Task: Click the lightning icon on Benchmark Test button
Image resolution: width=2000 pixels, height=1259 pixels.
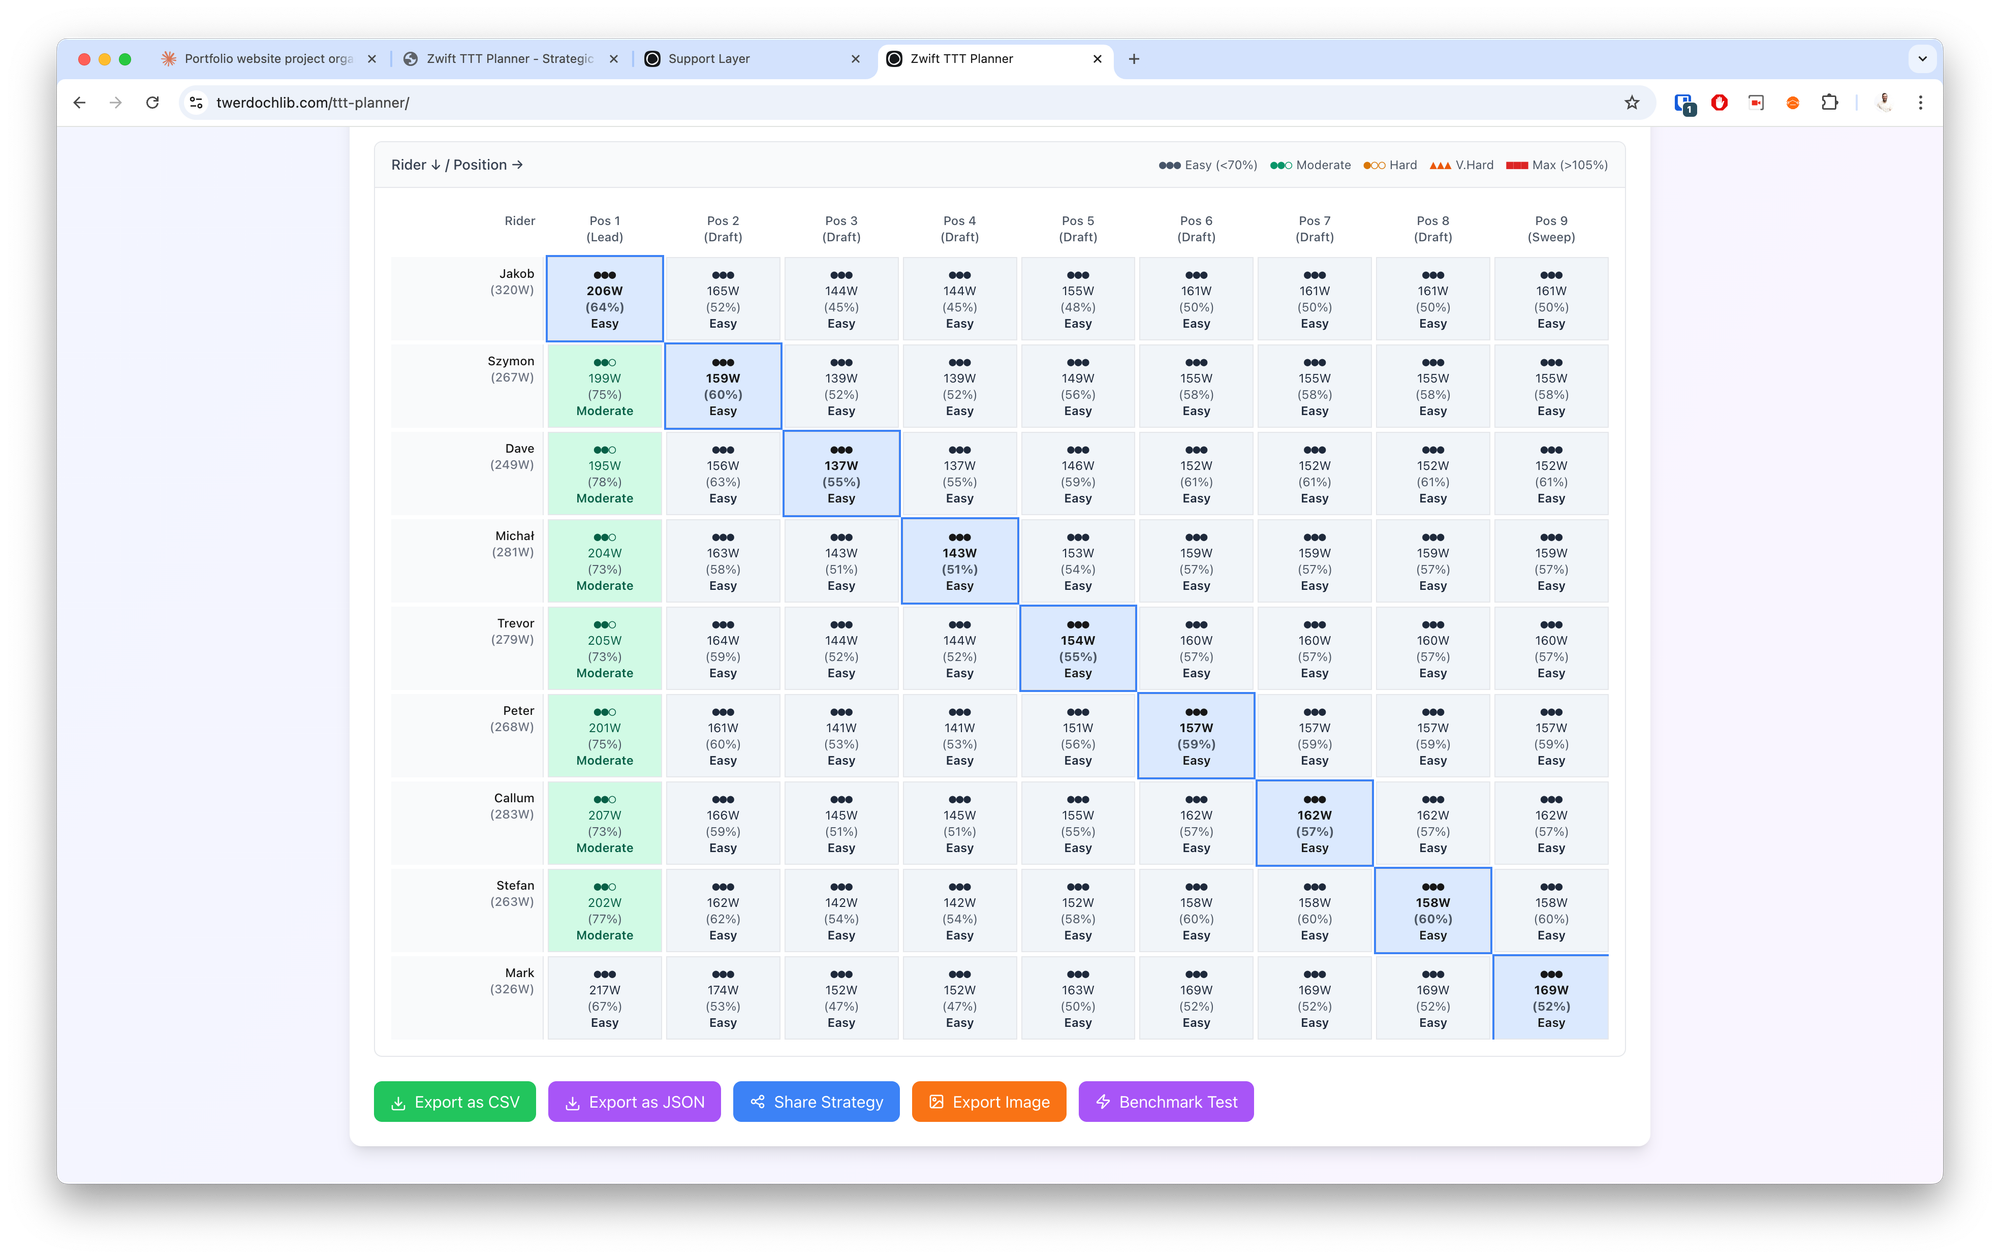Action: (1103, 1101)
